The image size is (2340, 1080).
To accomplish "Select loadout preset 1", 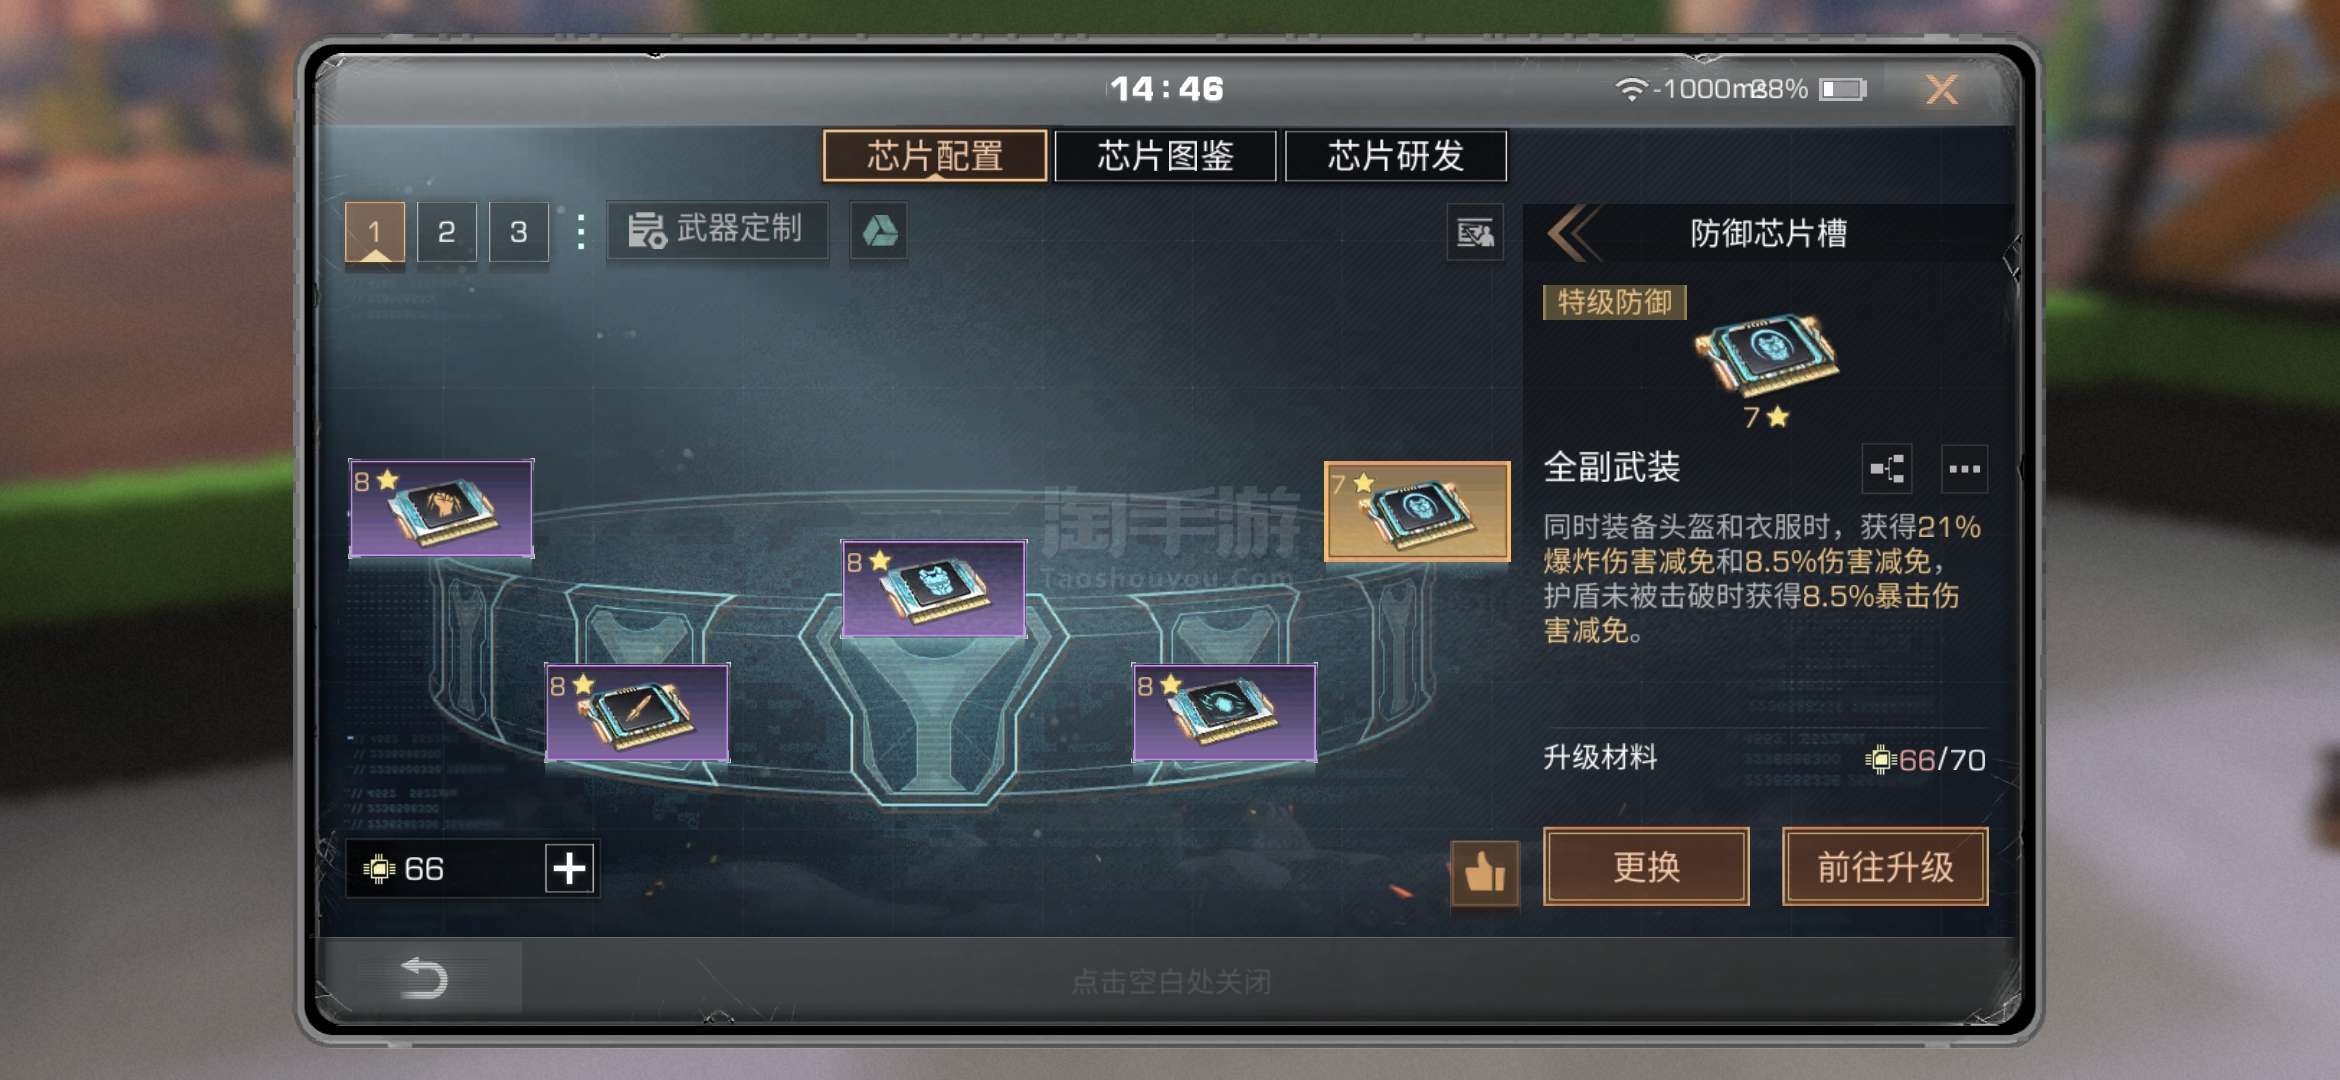I will 375,232.
